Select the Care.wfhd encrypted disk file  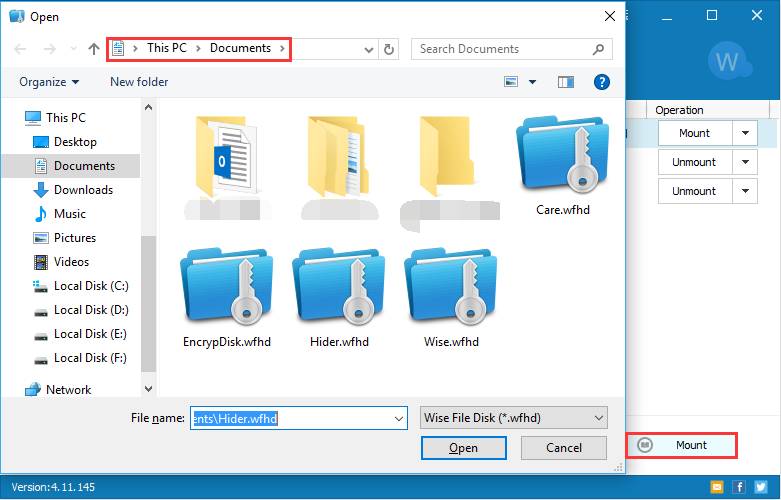pyautogui.click(x=563, y=167)
